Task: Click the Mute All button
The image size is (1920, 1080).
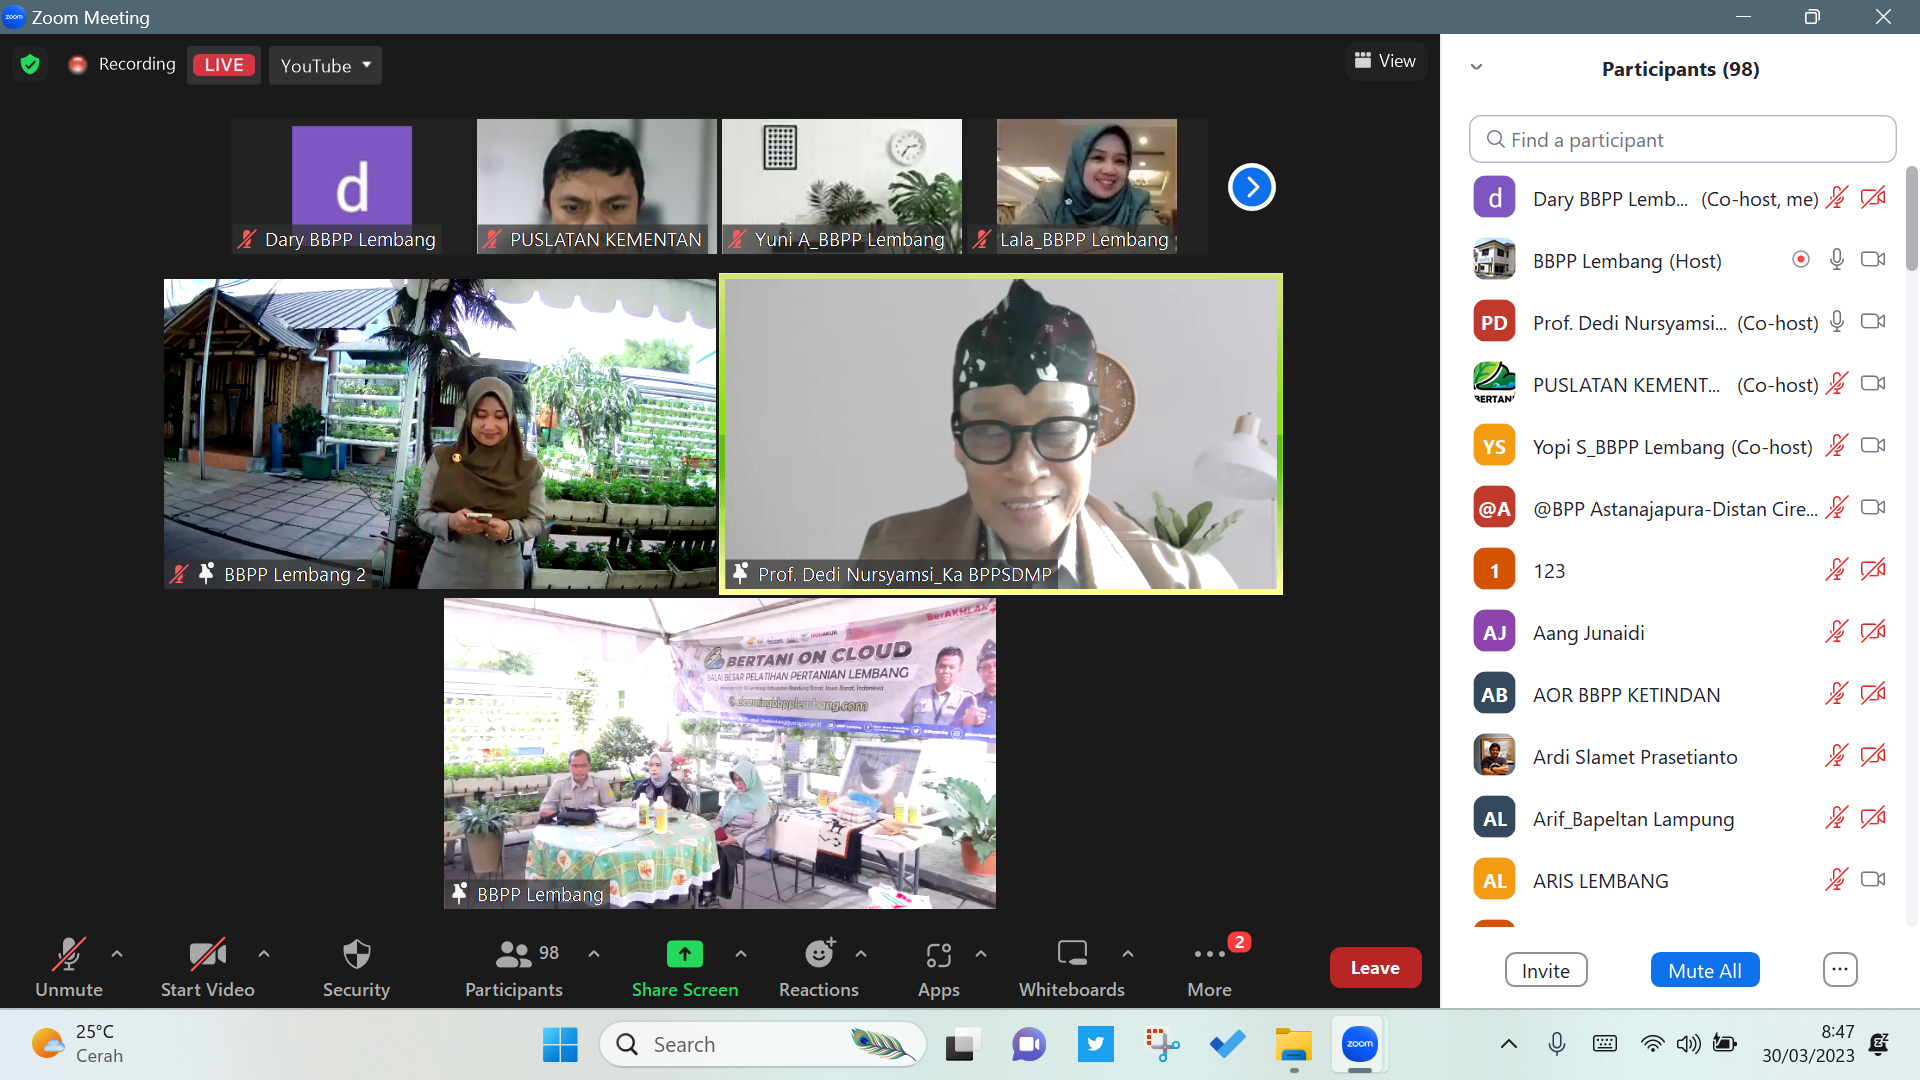Action: coord(1704,970)
